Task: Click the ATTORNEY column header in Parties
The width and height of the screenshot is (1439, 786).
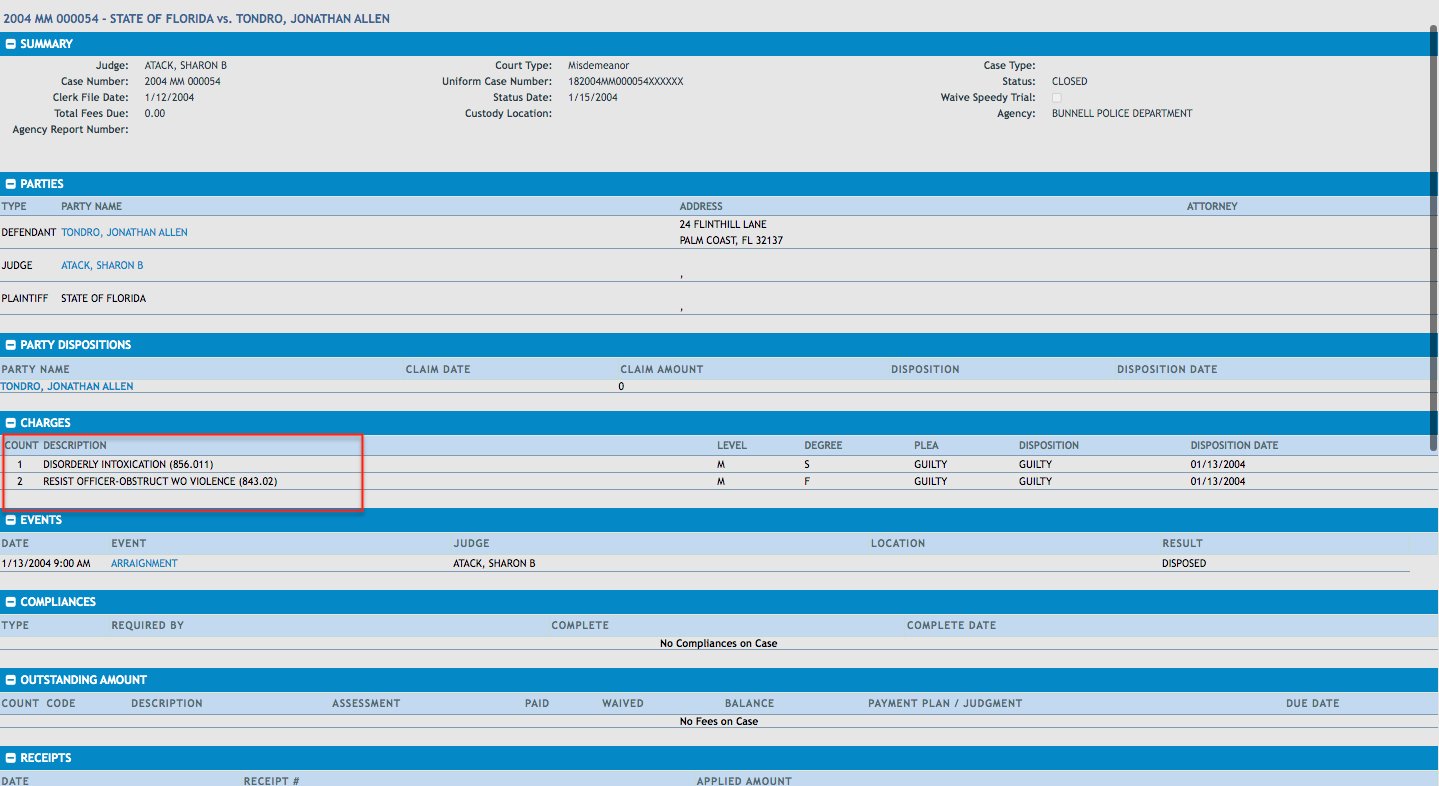Action: pyautogui.click(x=1212, y=206)
